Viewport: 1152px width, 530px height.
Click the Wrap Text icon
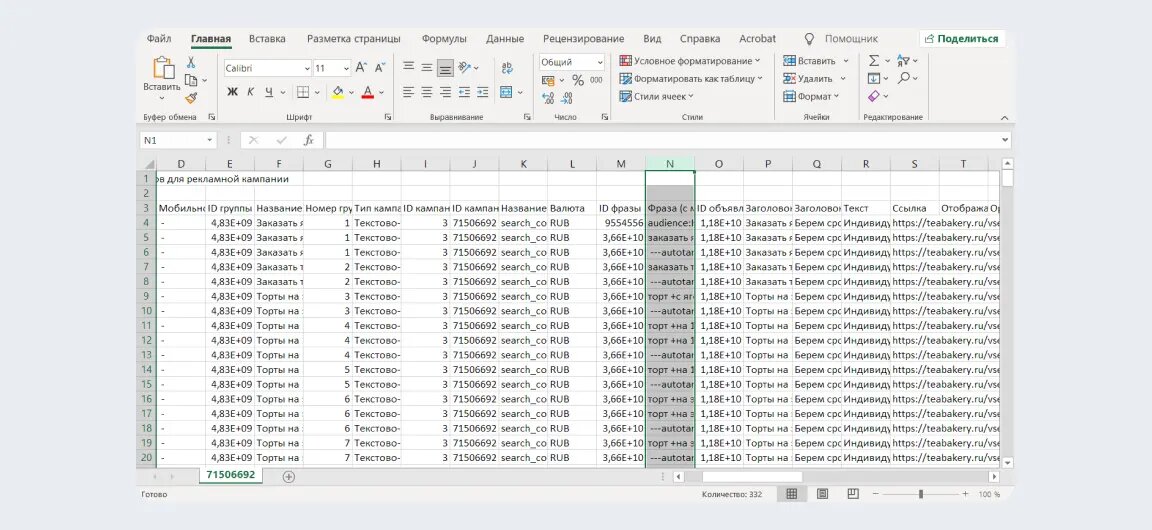click(508, 68)
